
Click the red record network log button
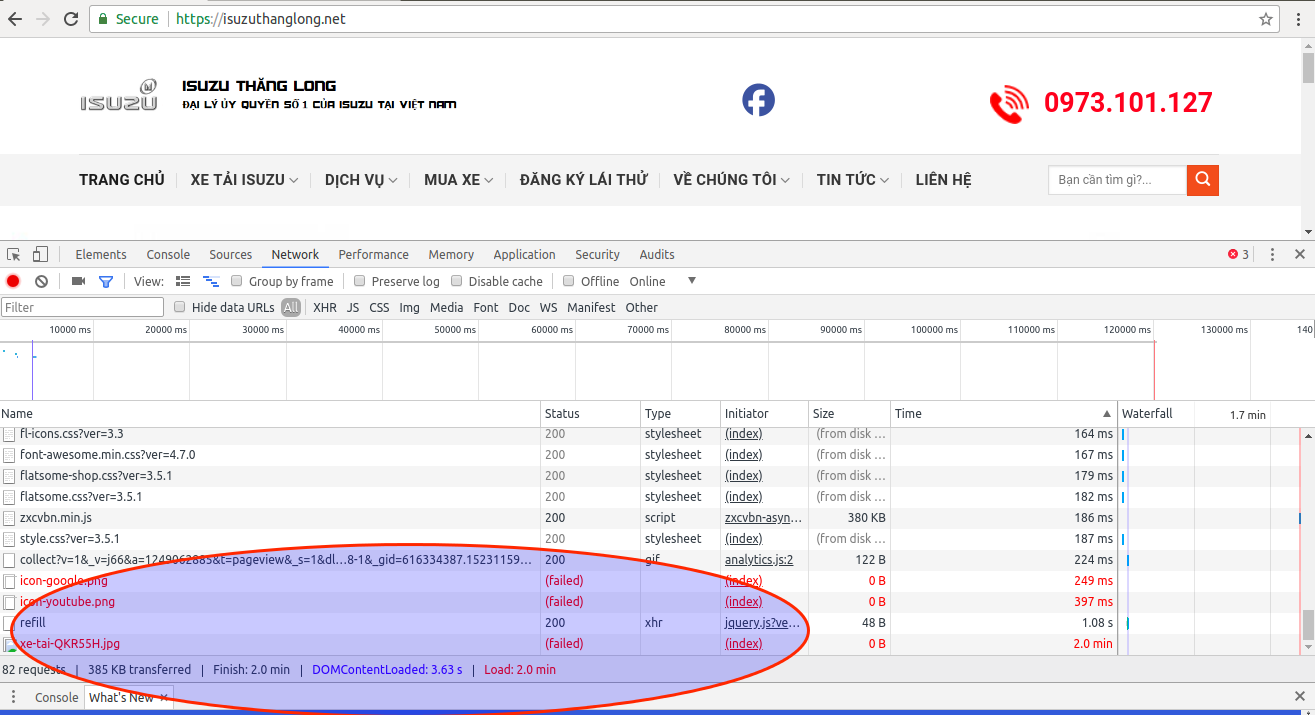(13, 281)
